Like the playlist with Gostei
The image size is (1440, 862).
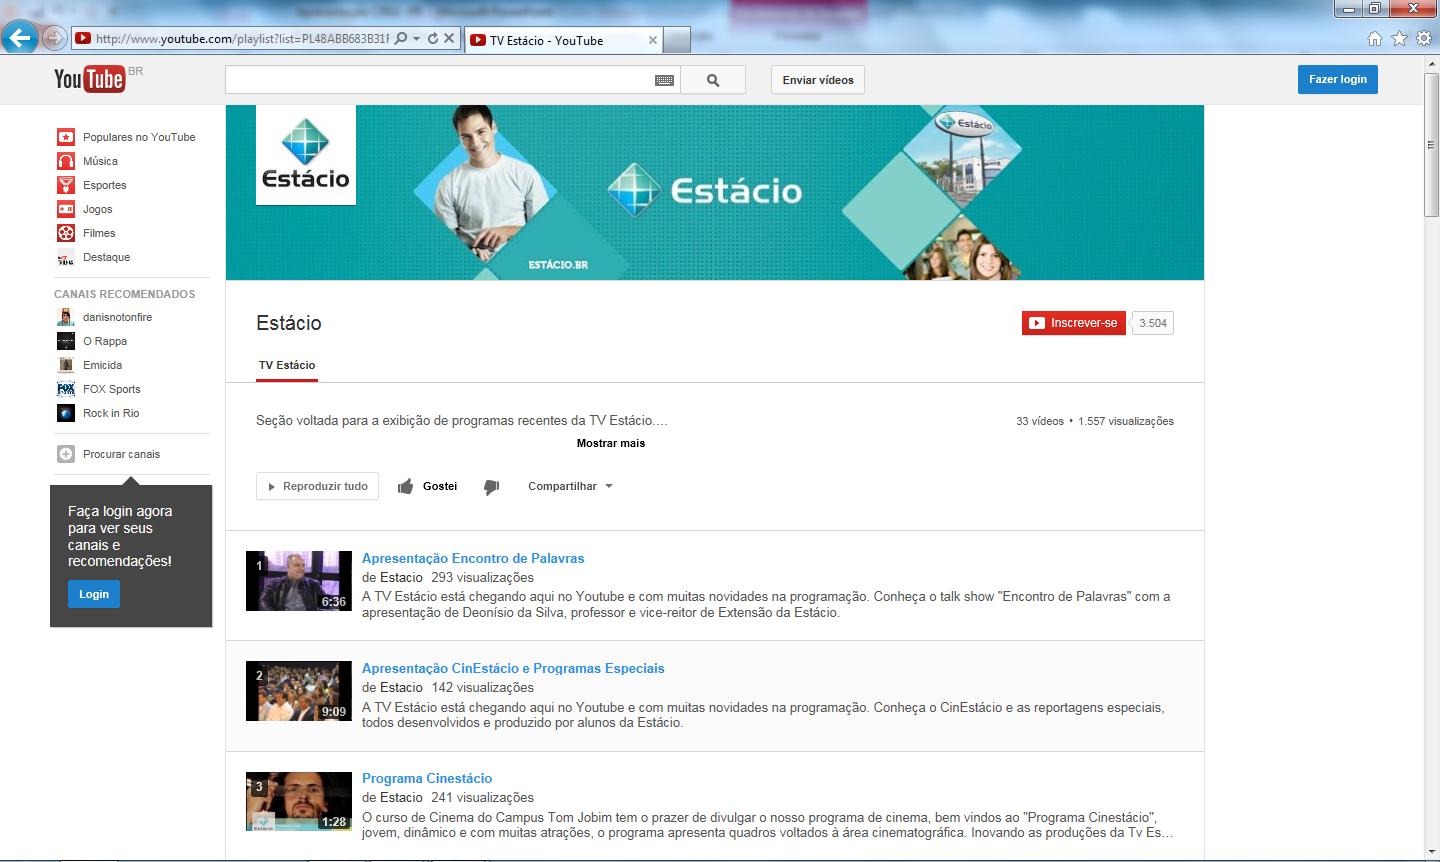point(427,487)
